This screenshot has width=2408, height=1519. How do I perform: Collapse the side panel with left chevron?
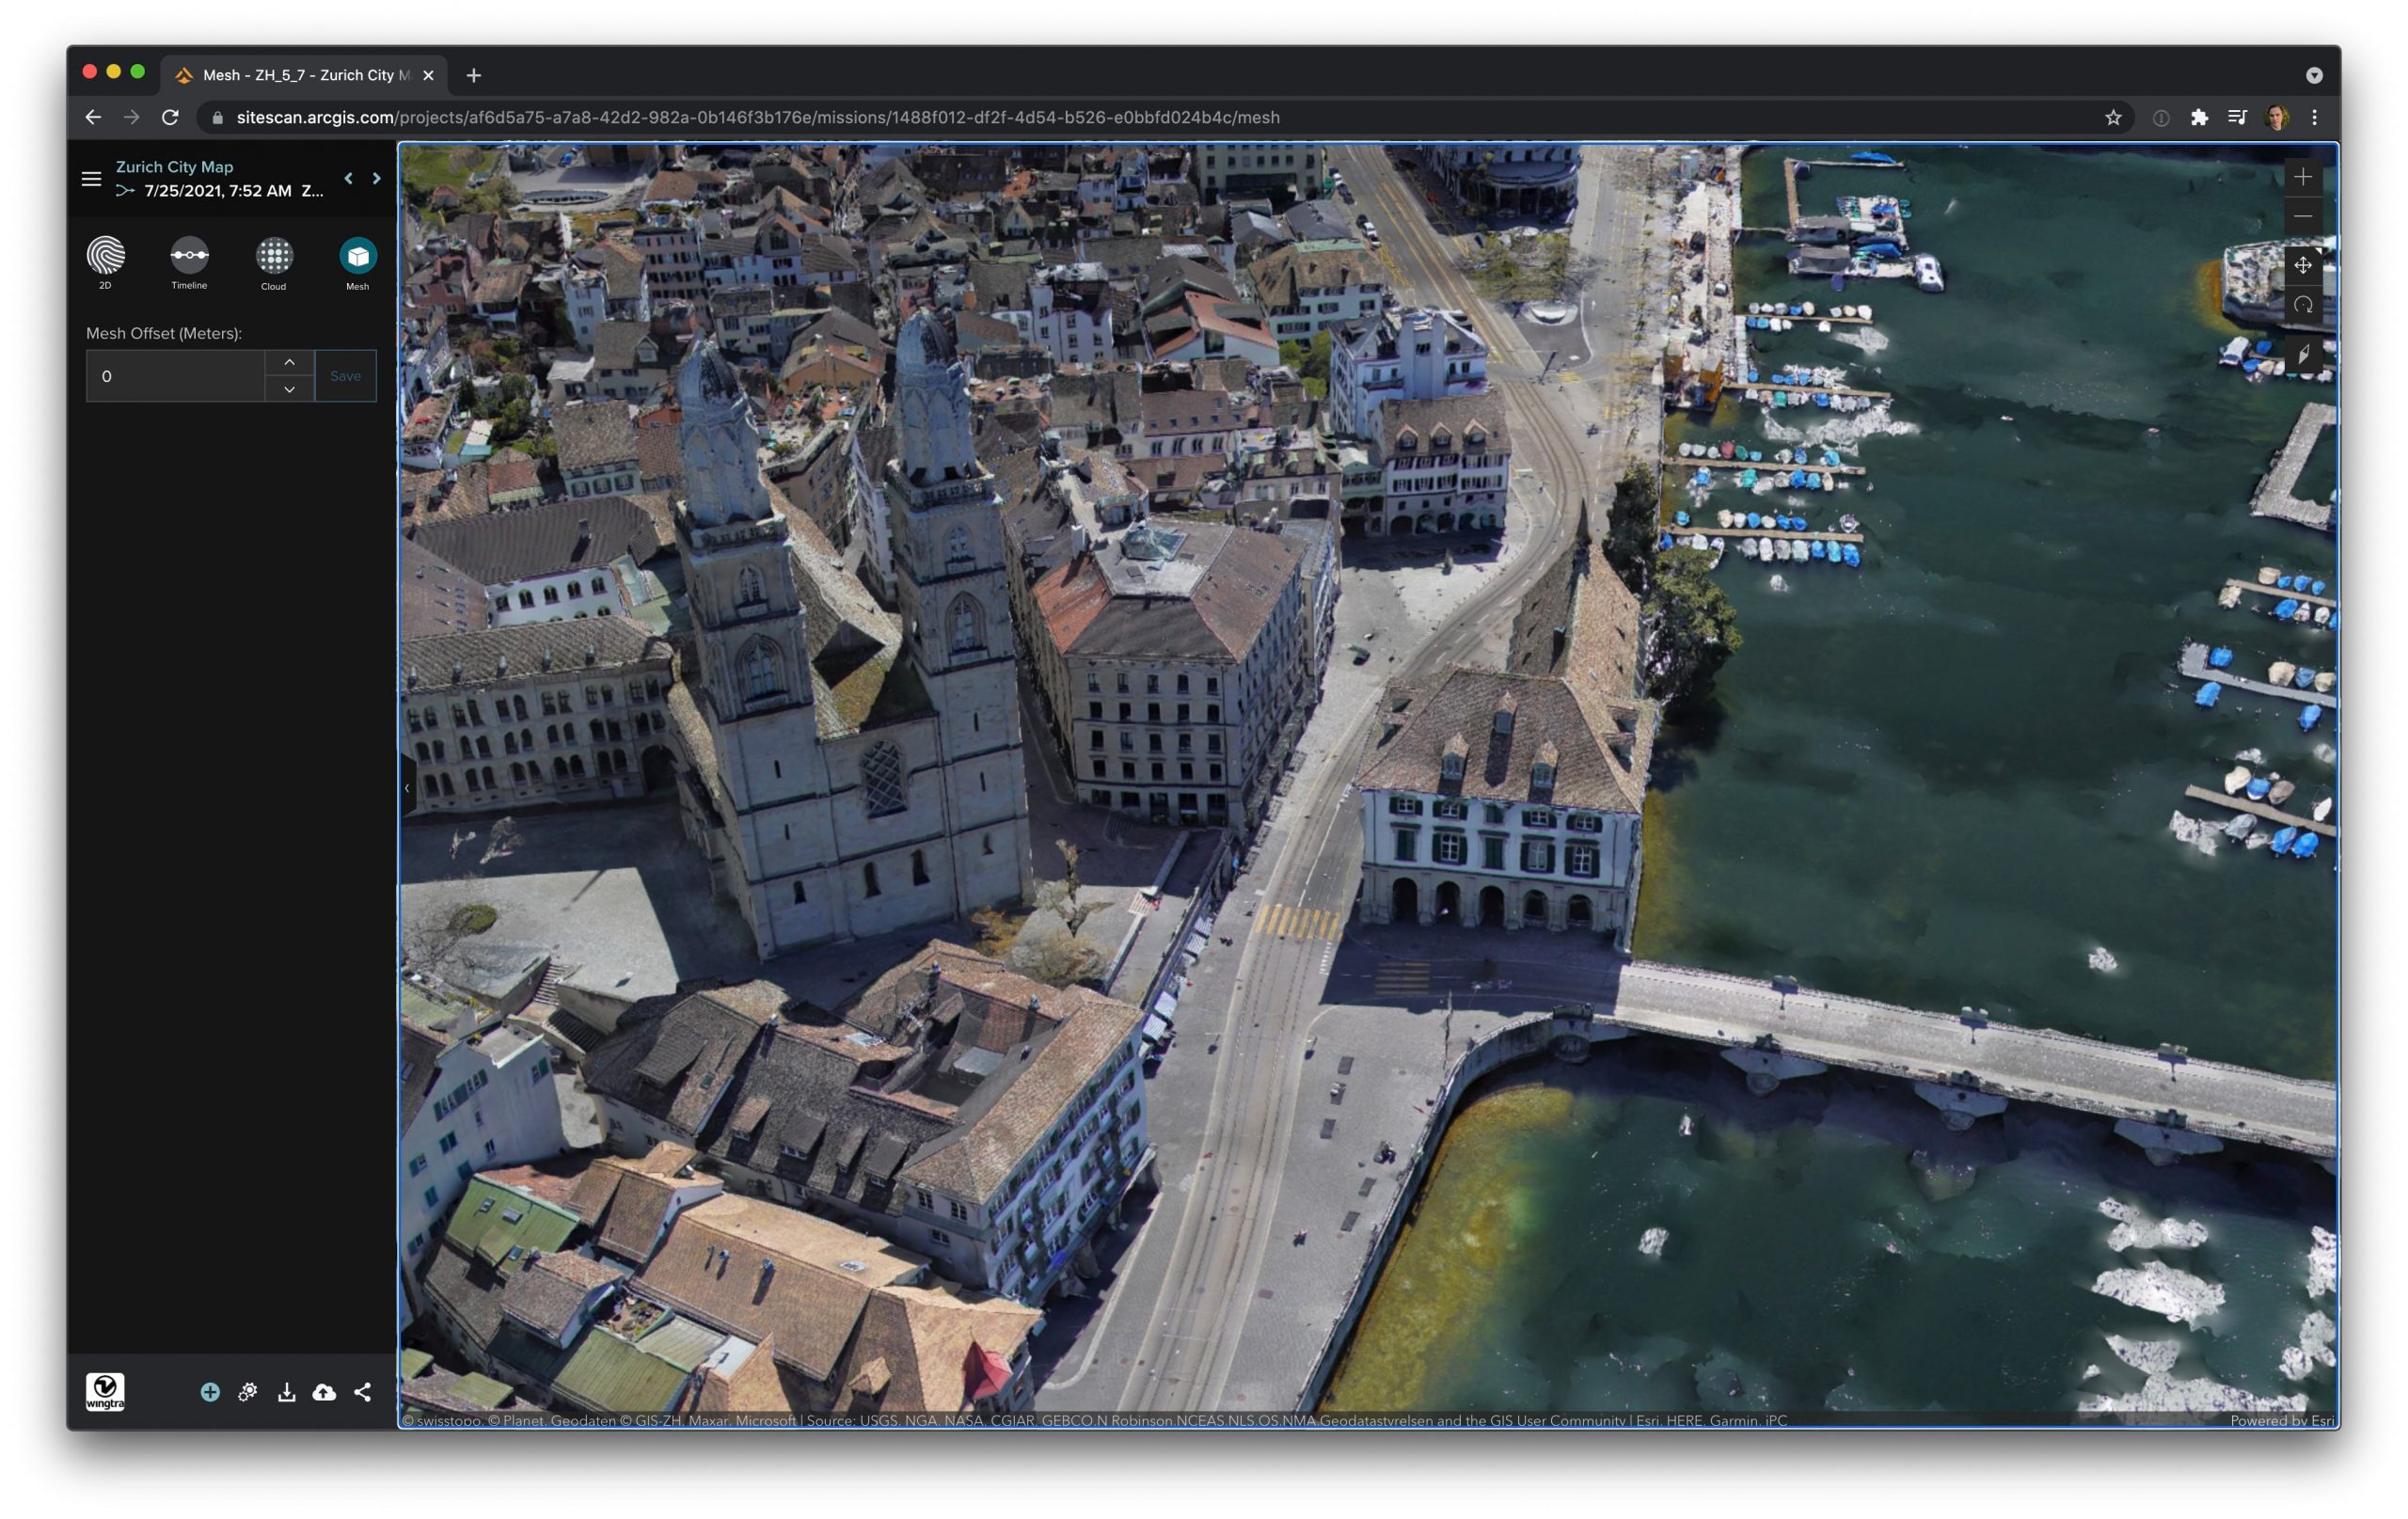click(407, 788)
